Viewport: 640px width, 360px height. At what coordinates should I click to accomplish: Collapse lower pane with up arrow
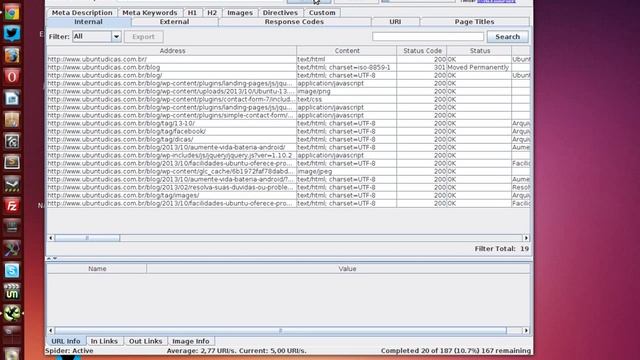(x=49, y=258)
